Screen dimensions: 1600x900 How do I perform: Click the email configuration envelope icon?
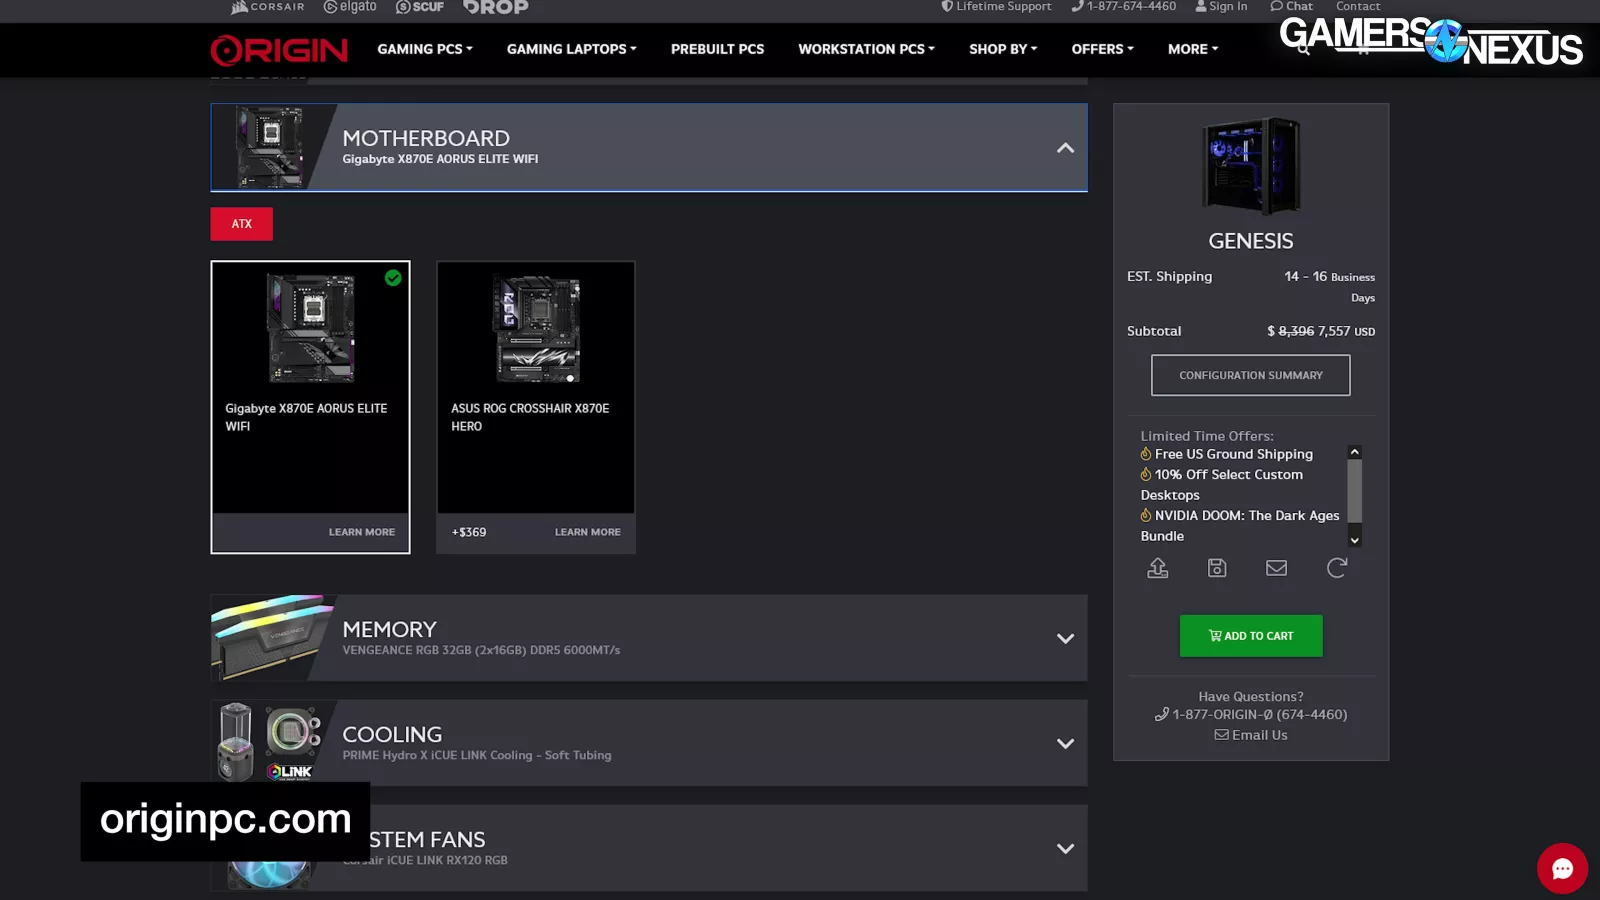coord(1276,568)
